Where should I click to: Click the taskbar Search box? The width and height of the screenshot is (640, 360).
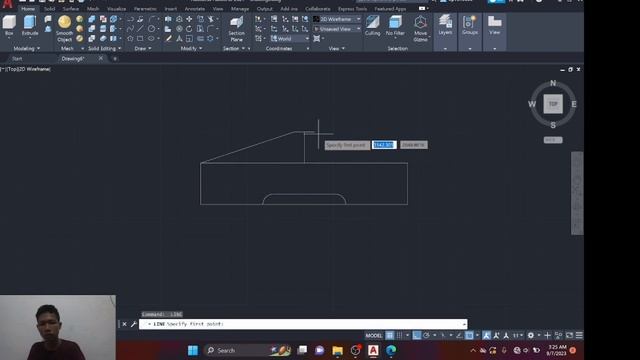tap(247, 350)
